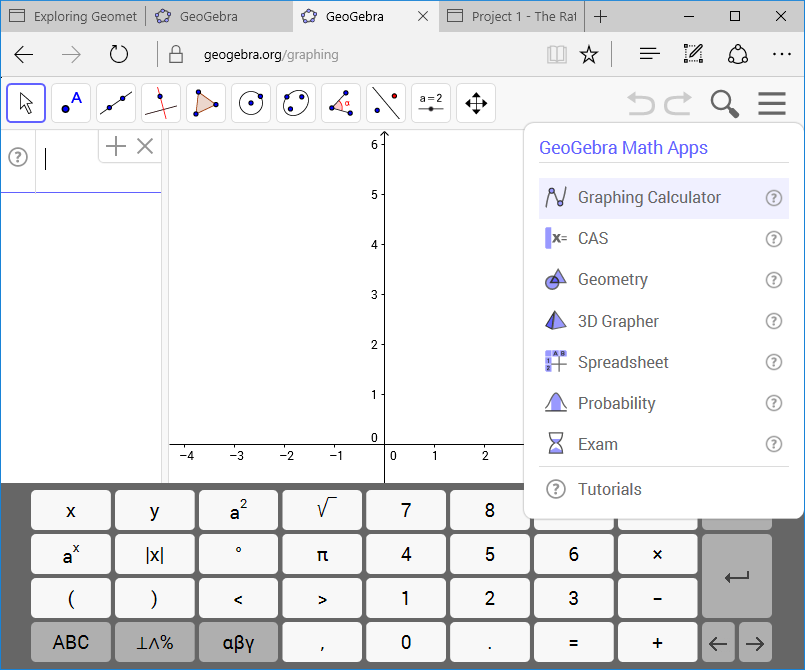
Task: Click help icon next to 3D Grapher
Action: [774, 321]
